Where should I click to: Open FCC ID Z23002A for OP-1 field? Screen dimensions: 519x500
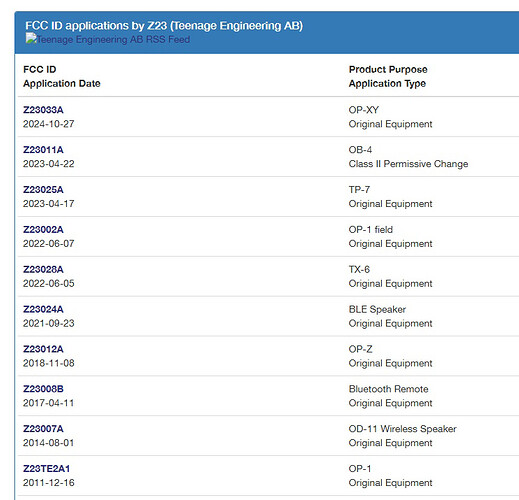(x=43, y=229)
